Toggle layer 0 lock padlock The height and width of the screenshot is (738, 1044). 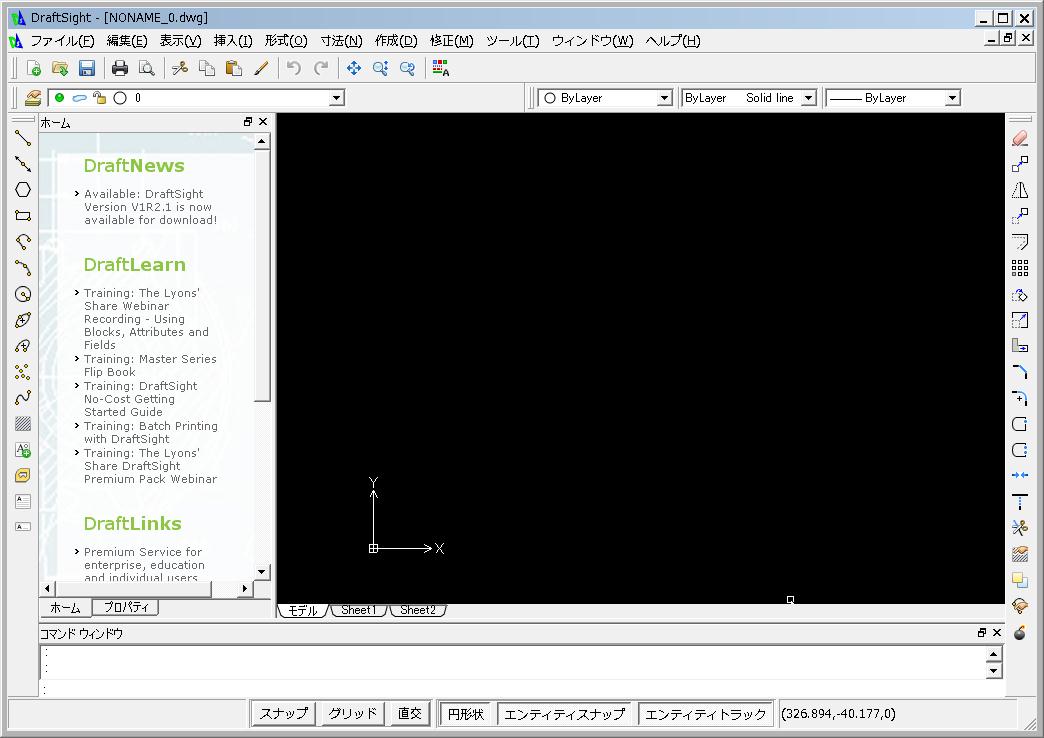[x=99, y=98]
